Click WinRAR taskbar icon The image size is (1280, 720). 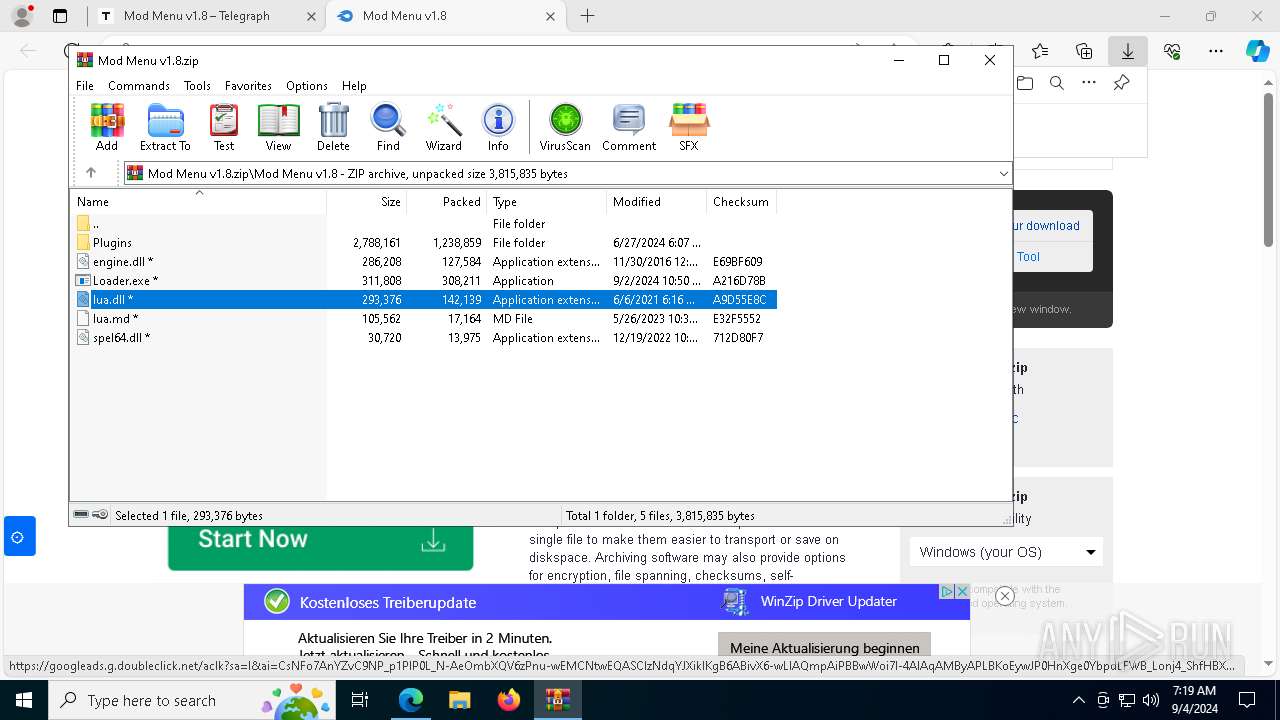pyautogui.click(x=558, y=700)
